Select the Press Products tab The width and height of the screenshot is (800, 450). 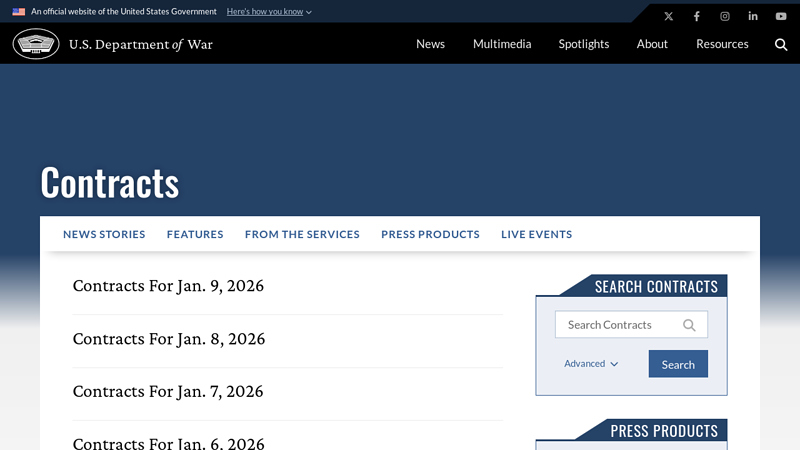click(x=430, y=234)
